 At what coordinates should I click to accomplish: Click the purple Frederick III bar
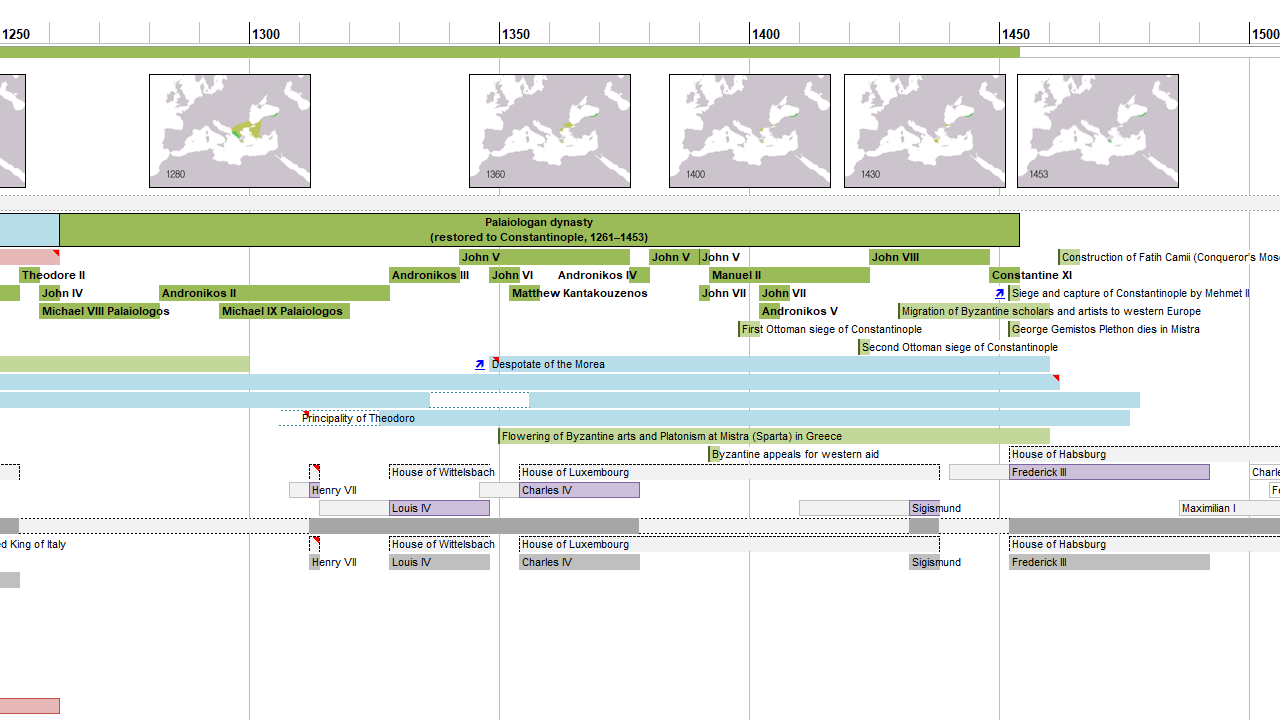click(x=1109, y=472)
